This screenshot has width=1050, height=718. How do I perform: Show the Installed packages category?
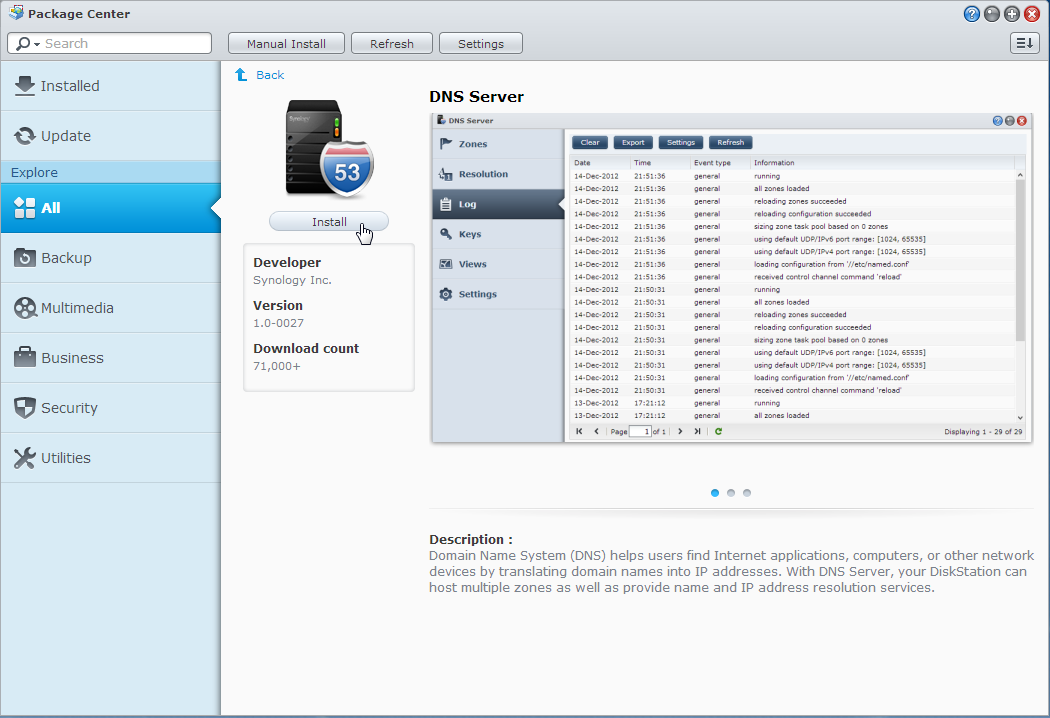110,86
